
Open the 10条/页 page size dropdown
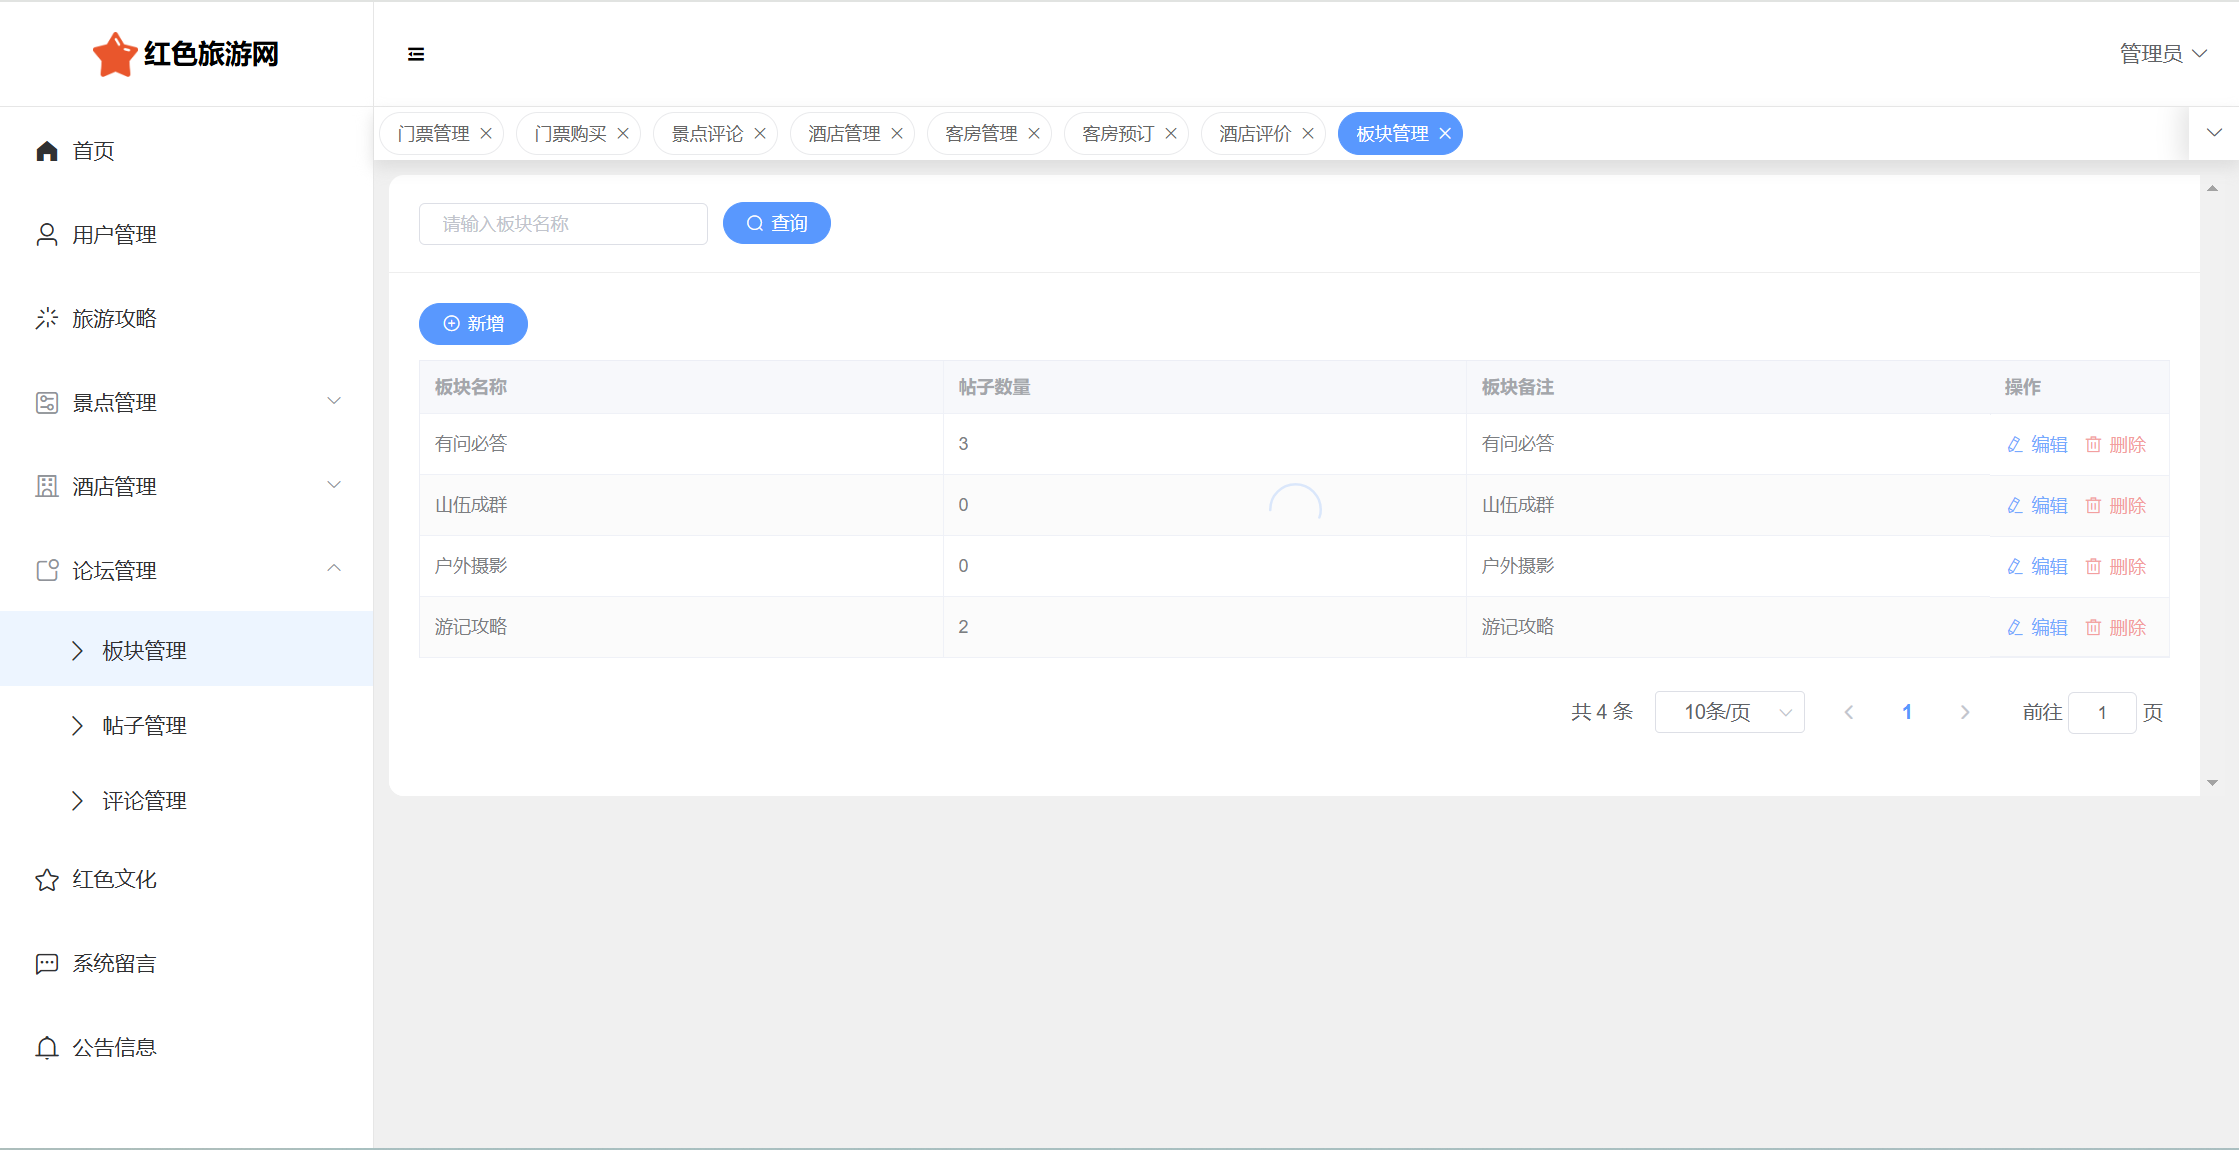click(x=1729, y=712)
